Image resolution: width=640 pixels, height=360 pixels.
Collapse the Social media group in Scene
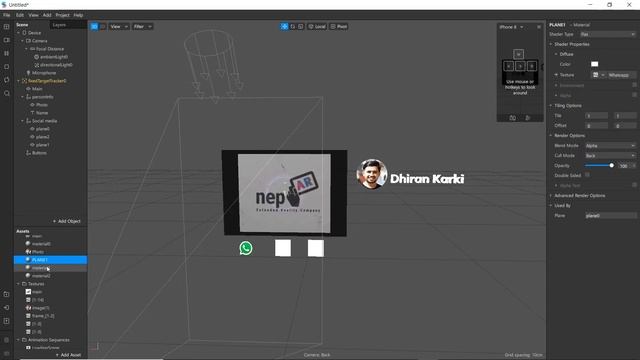click(22, 121)
